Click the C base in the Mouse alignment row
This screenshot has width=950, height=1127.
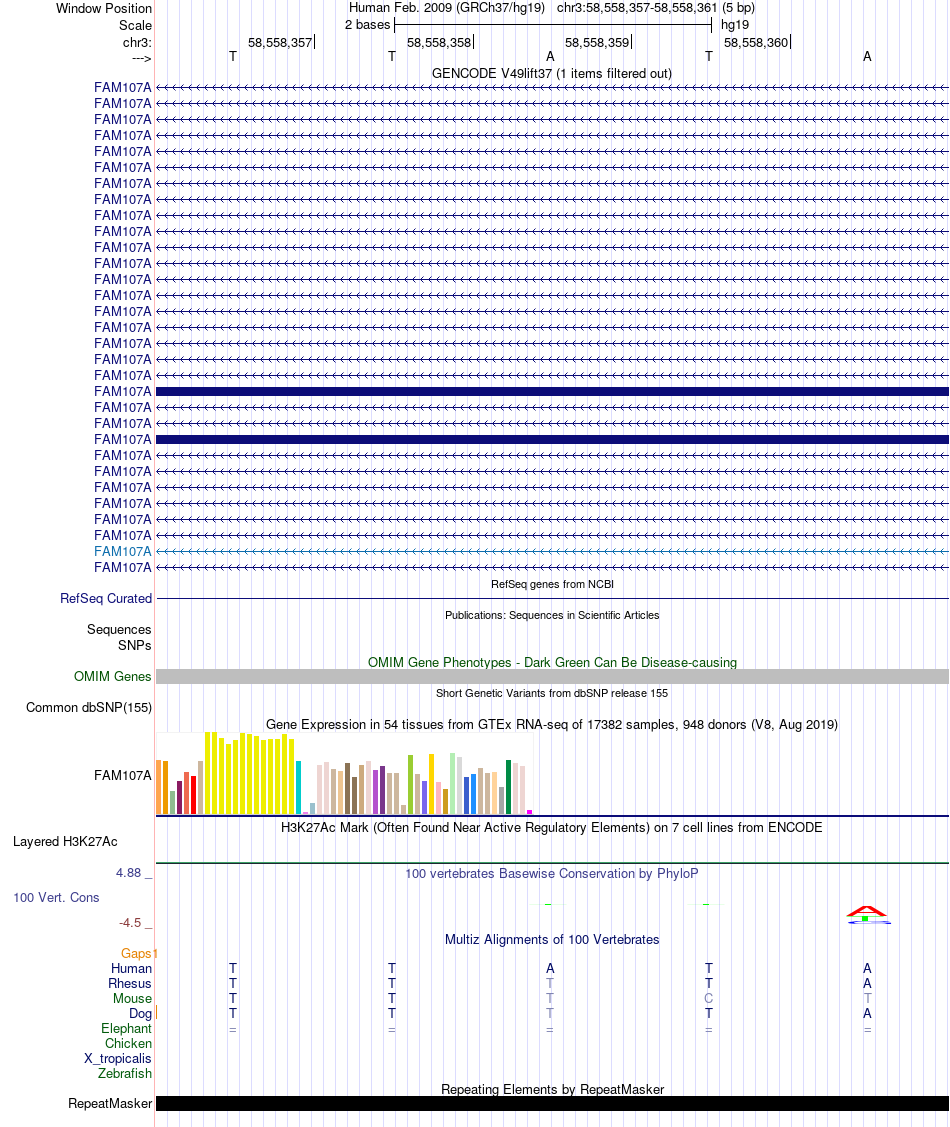[709, 998]
